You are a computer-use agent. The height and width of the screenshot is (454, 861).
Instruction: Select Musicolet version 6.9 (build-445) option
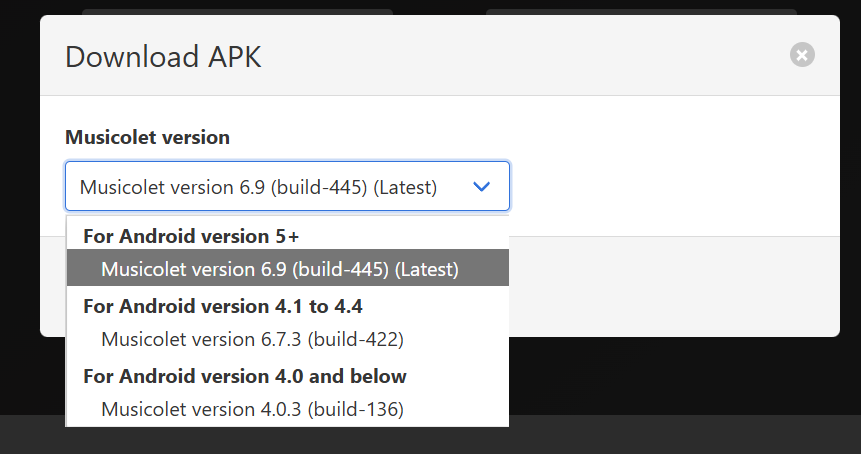[x=288, y=268]
